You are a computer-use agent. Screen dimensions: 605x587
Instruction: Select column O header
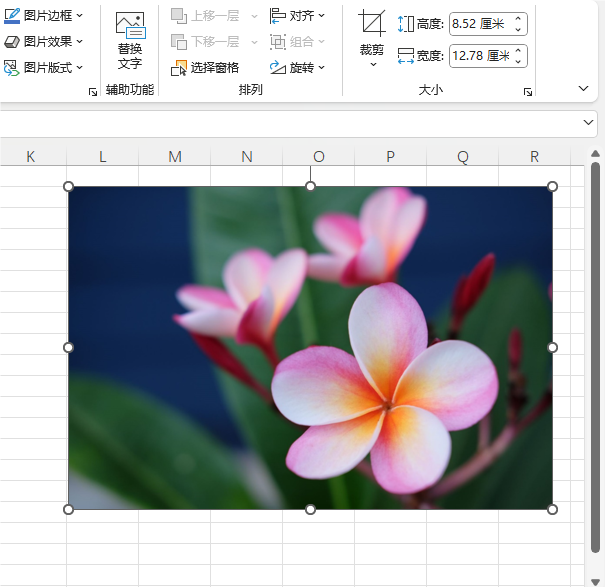319,157
